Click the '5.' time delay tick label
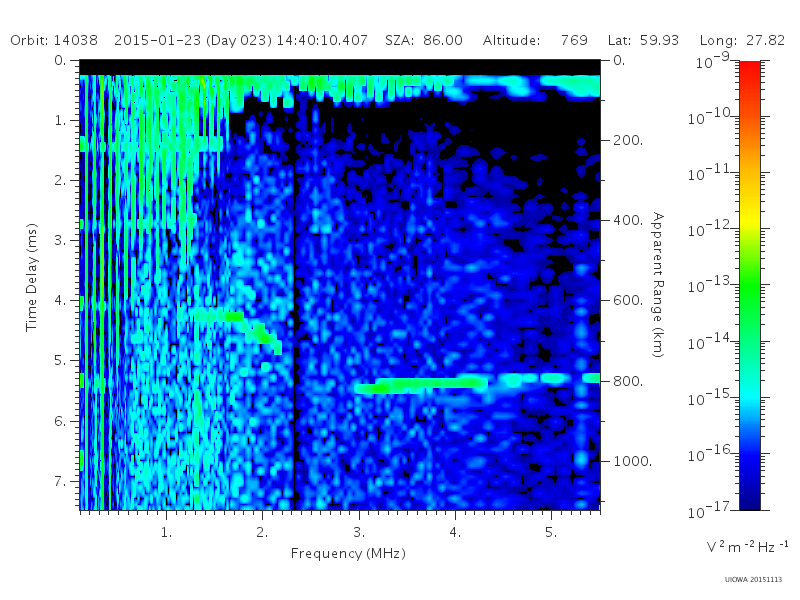Viewport: 800px width, 600px height. coord(60,361)
